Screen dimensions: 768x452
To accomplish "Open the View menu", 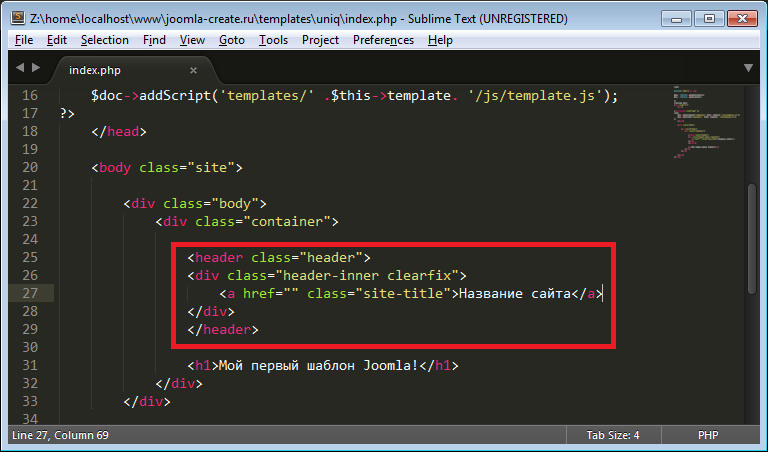I will (192, 40).
